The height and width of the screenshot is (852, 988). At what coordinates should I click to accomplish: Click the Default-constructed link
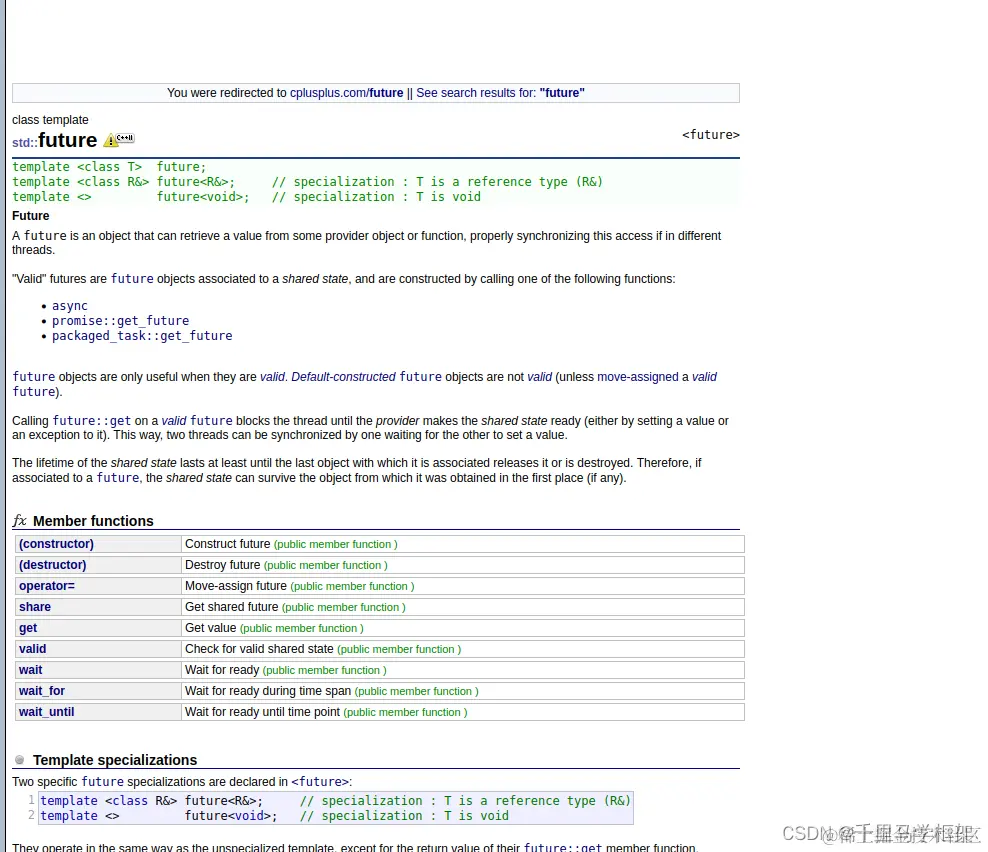(x=343, y=377)
